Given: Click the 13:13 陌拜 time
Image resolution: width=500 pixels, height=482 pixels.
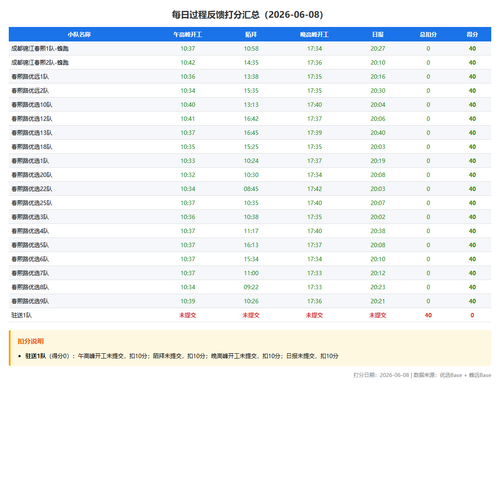Looking at the screenshot, I should tap(251, 105).
